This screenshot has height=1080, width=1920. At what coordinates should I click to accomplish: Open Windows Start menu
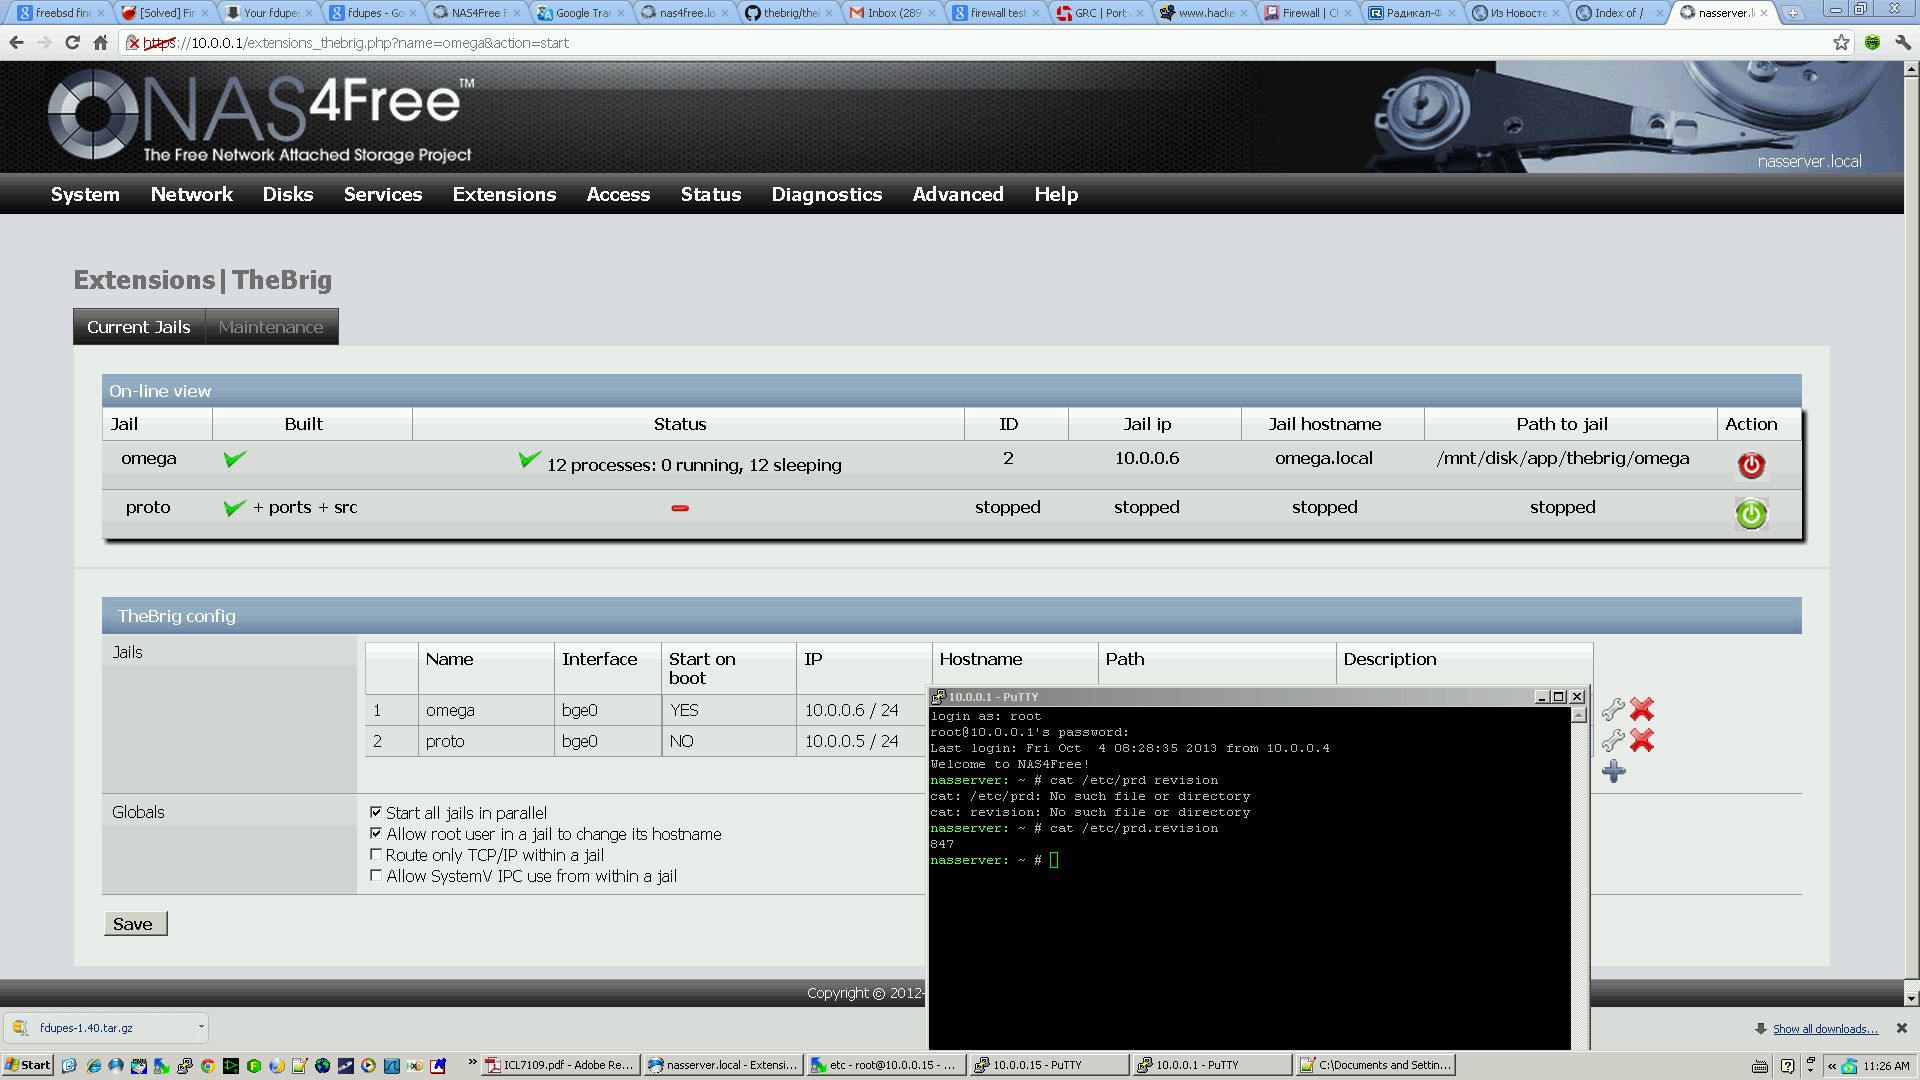coord(27,1065)
